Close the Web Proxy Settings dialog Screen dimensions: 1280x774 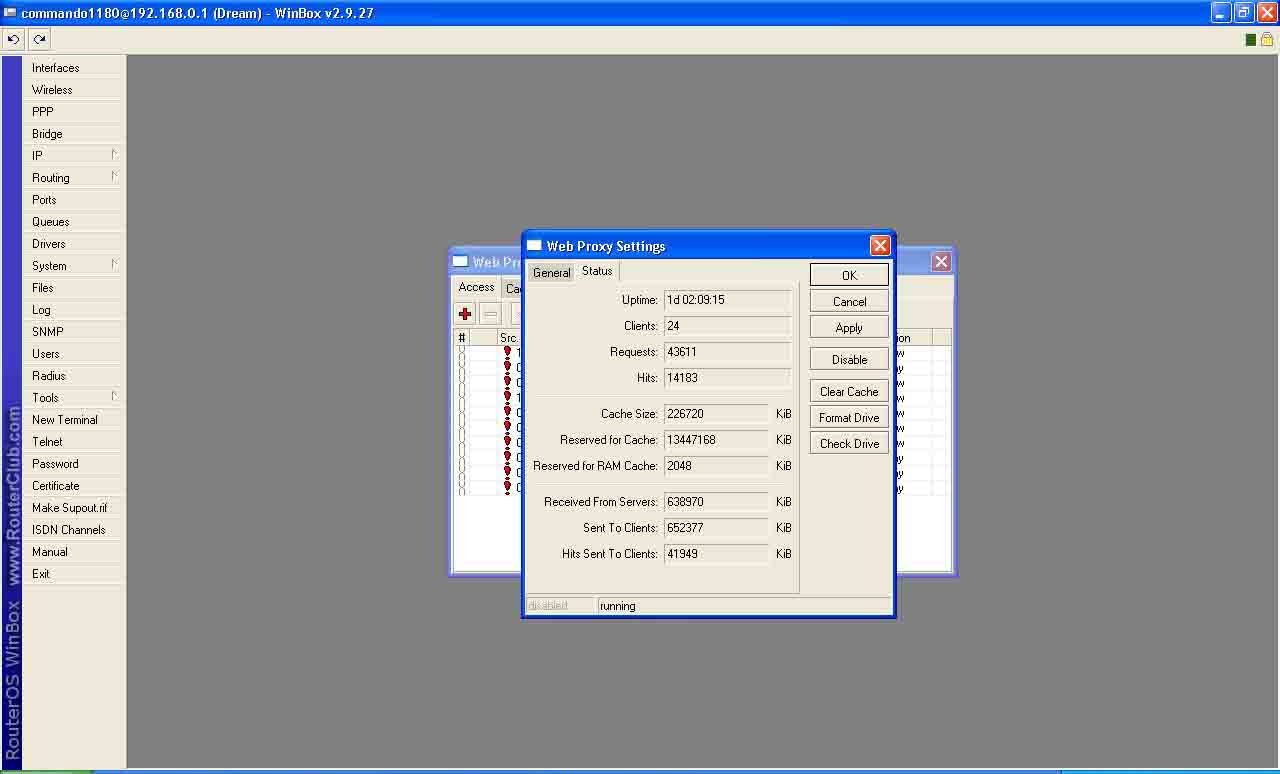click(x=880, y=245)
